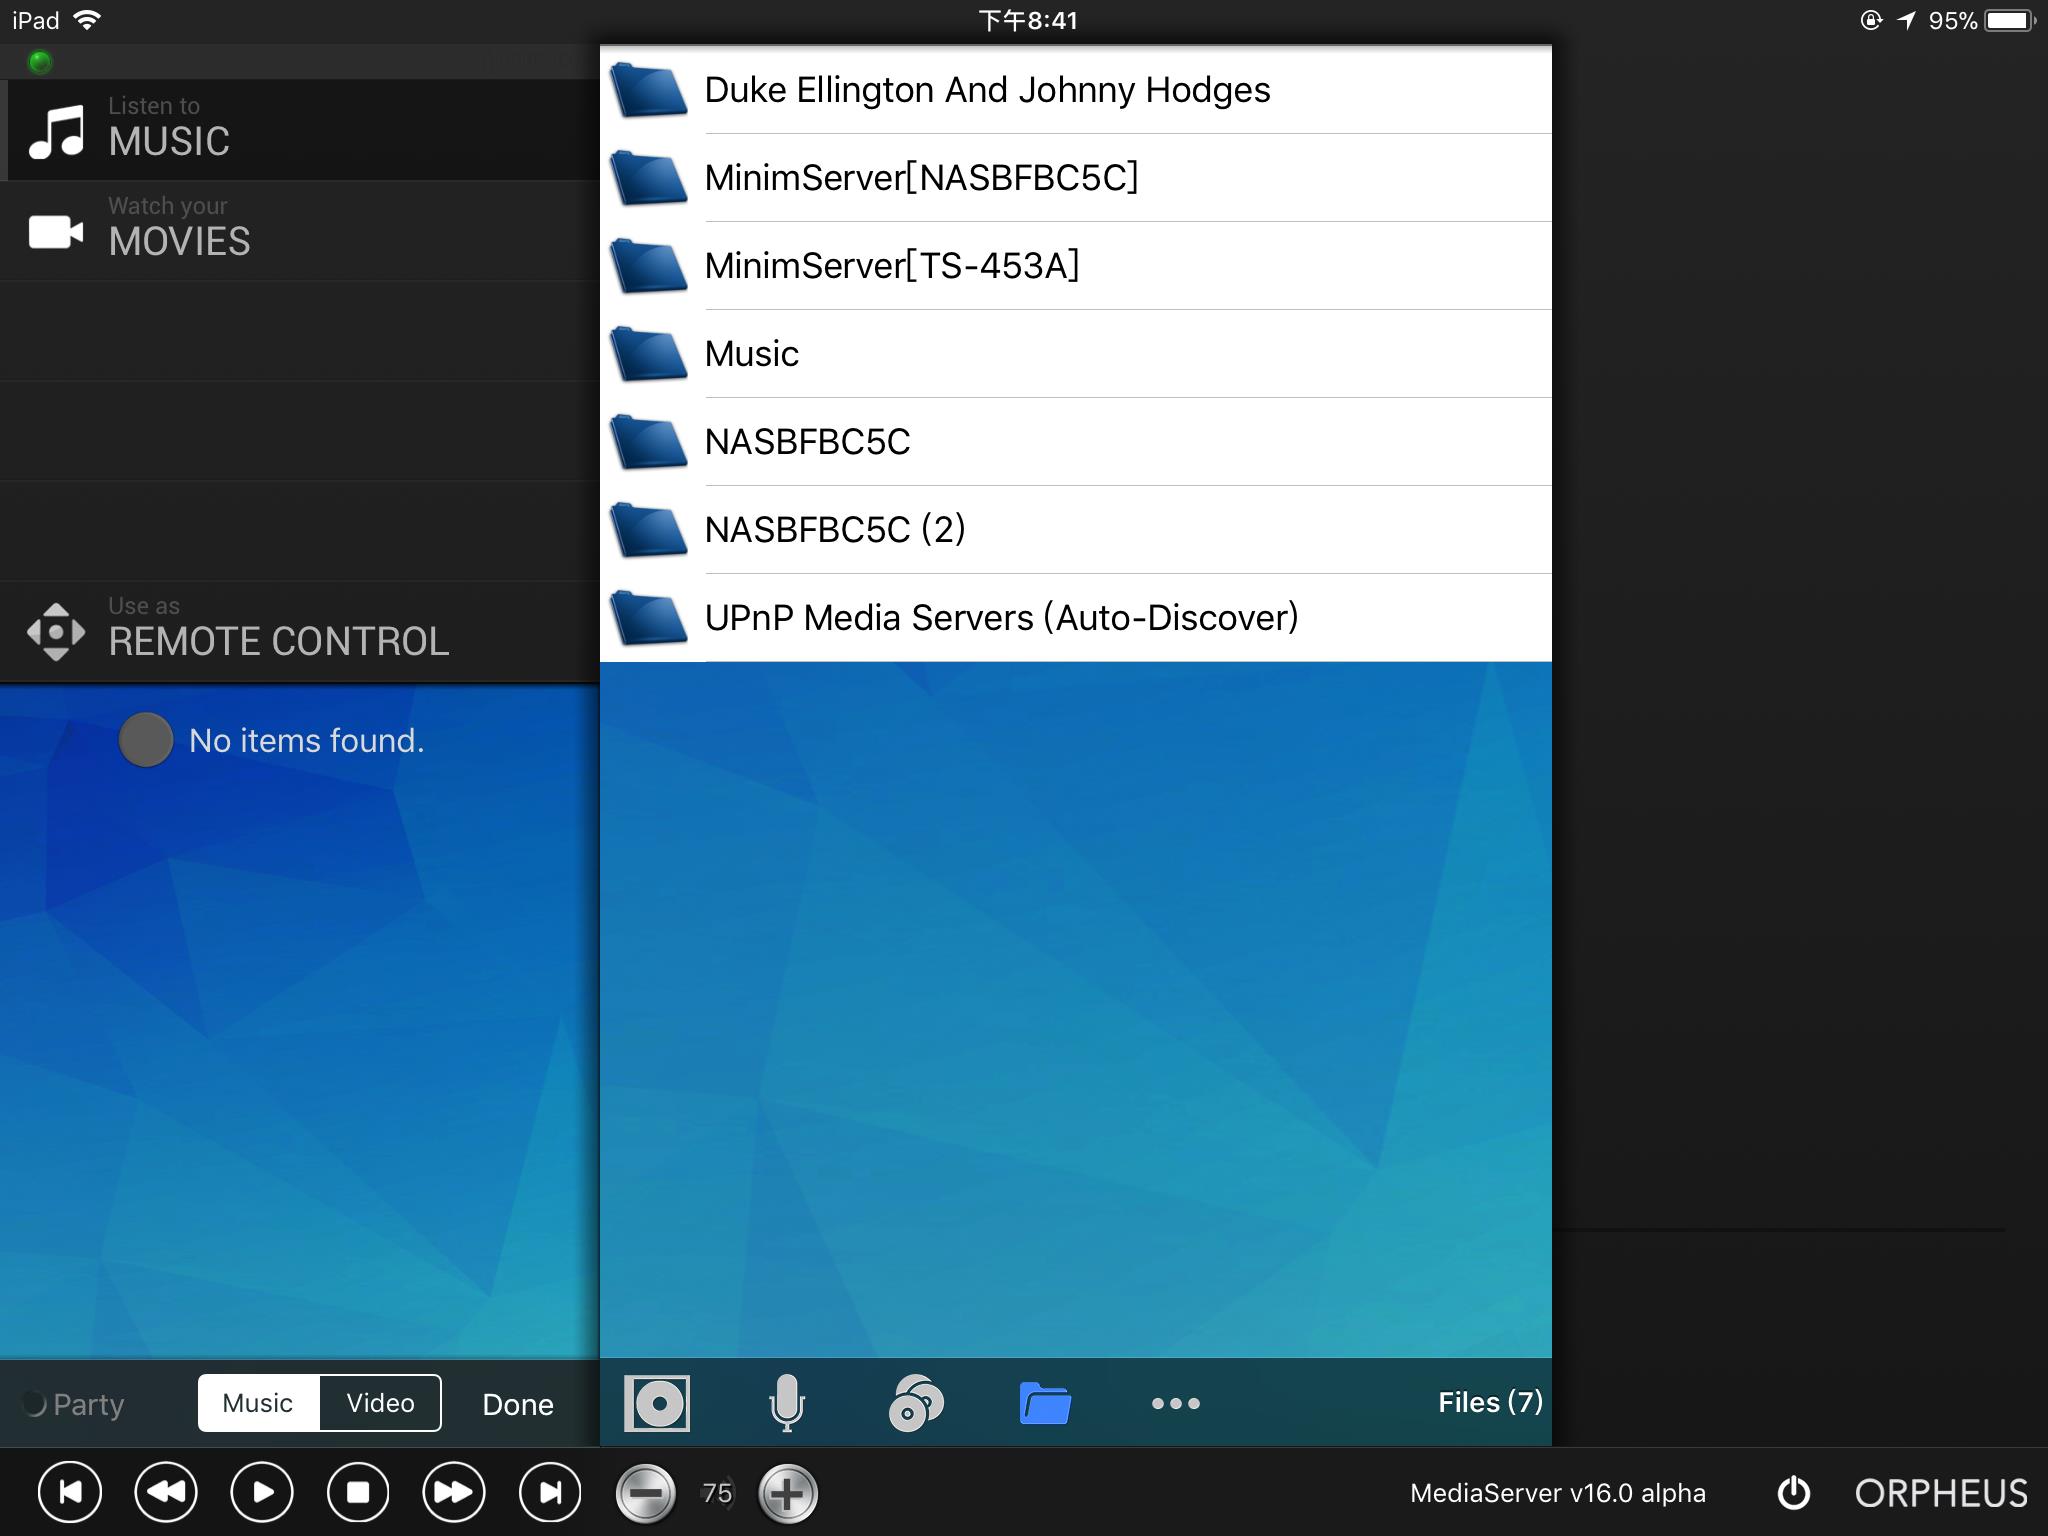This screenshot has width=2048, height=1536.
Task: Tap the location arrow icon
Action: pyautogui.click(x=1907, y=20)
